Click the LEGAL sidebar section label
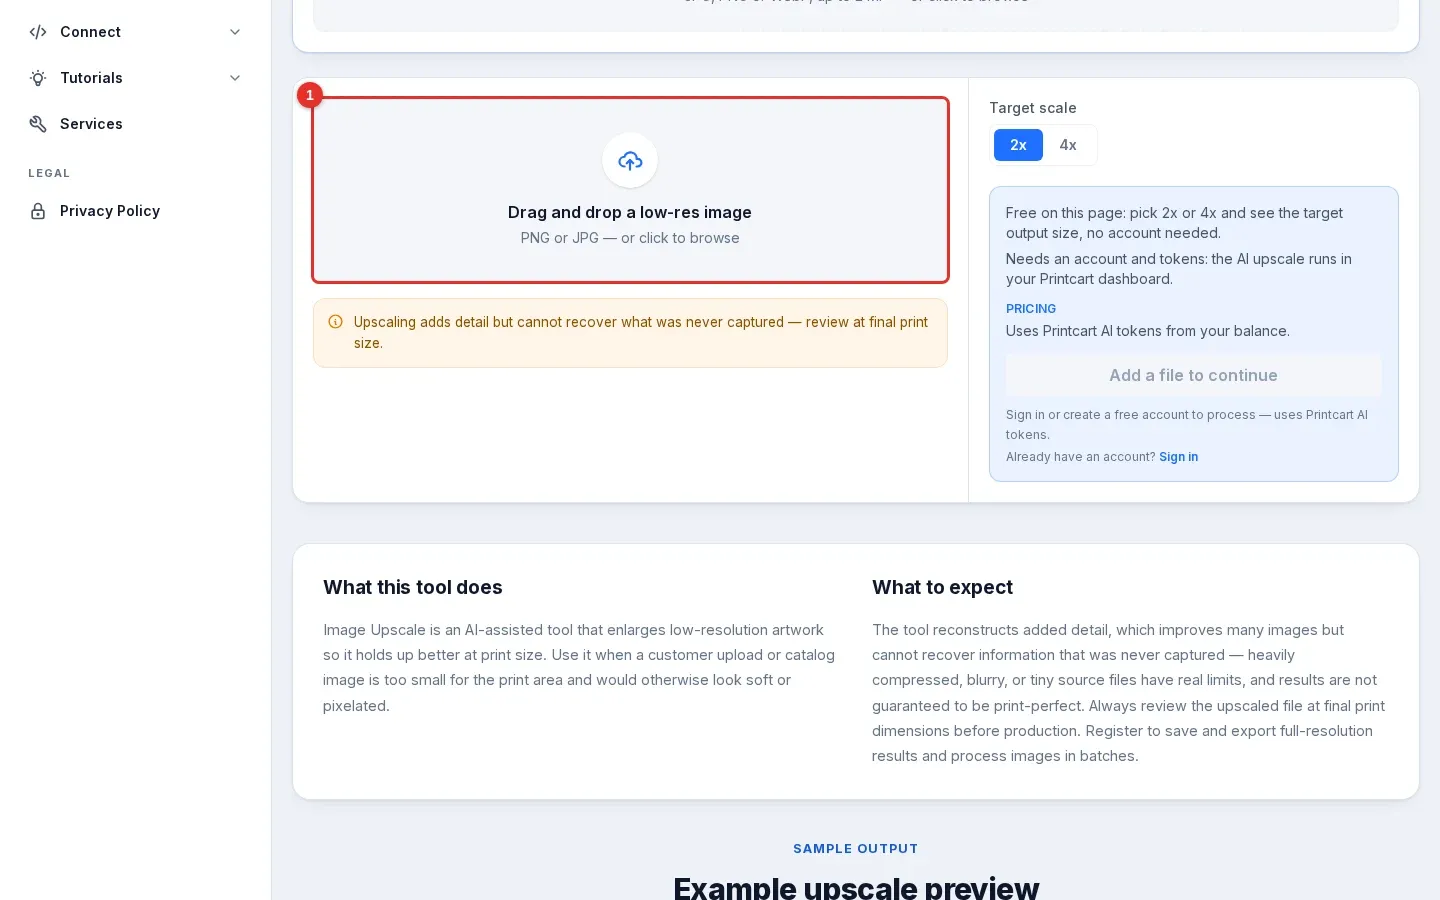Image resolution: width=1440 pixels, height=900 pixels. (49, 173)
